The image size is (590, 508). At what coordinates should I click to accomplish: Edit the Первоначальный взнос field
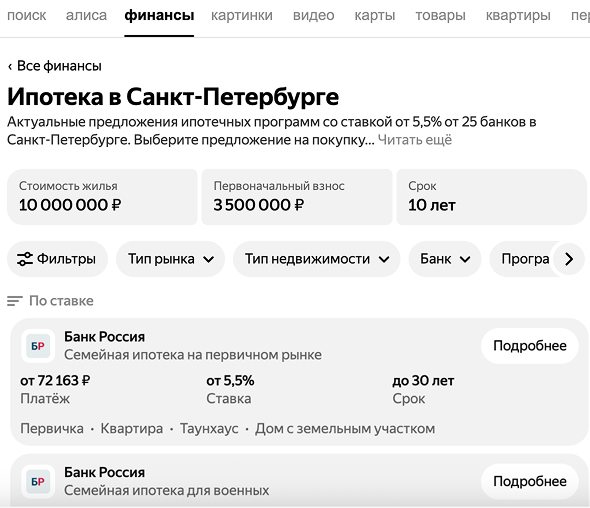click(x=297, y=197)
